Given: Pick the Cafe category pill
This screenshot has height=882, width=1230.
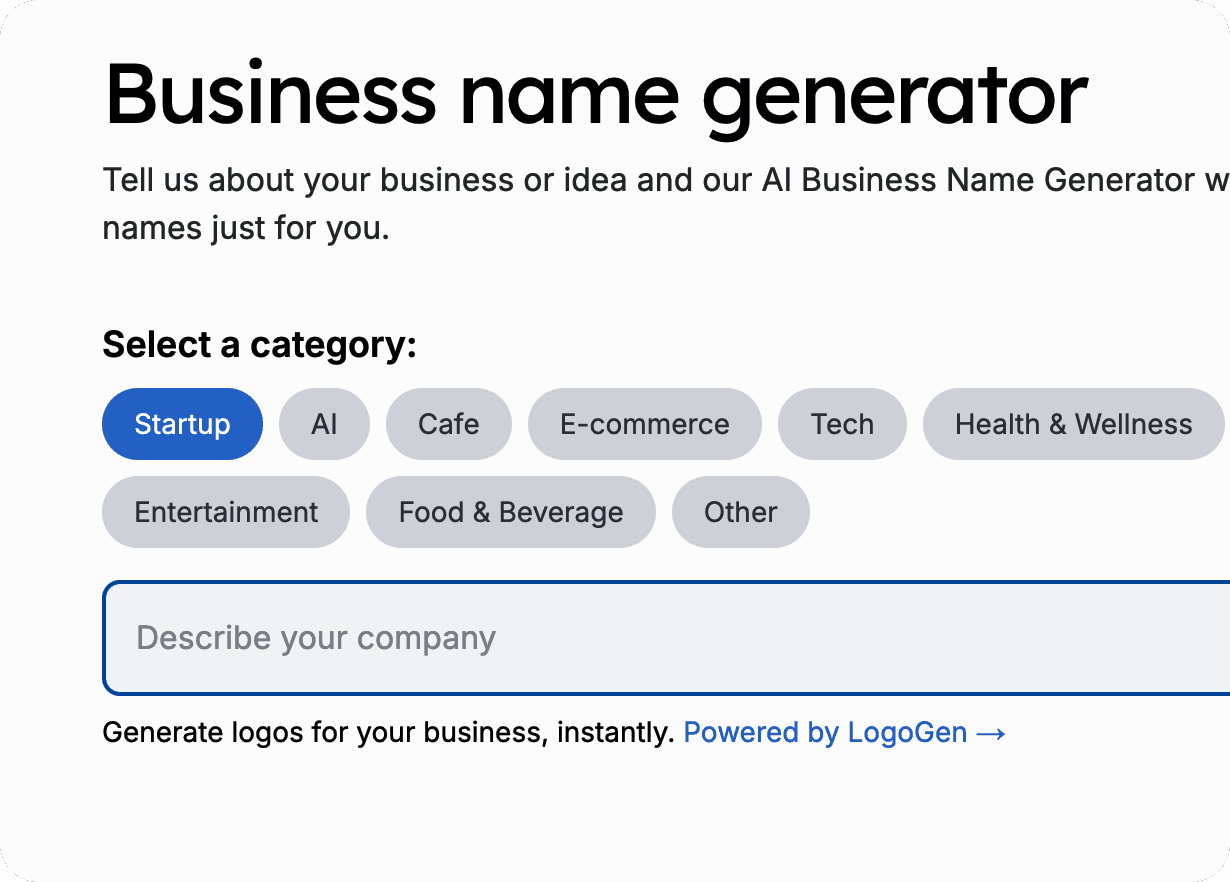Looking at the screenshot, I should [x=448, y=424].
